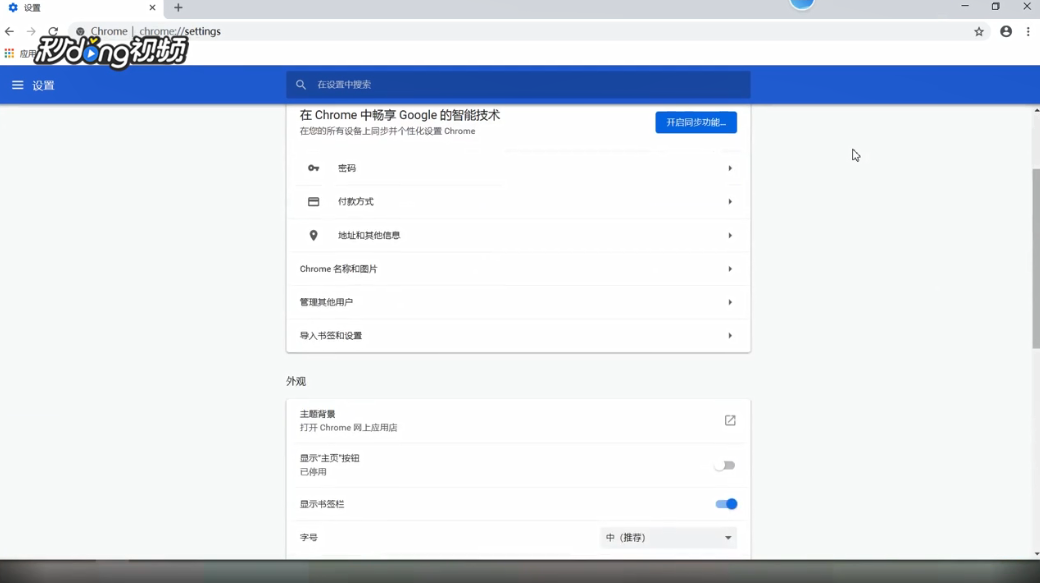Viewport: 1040px width, 583px height.
Task: Expand the Chrome 名称和图片 row chevron
Action: [730, 269]
